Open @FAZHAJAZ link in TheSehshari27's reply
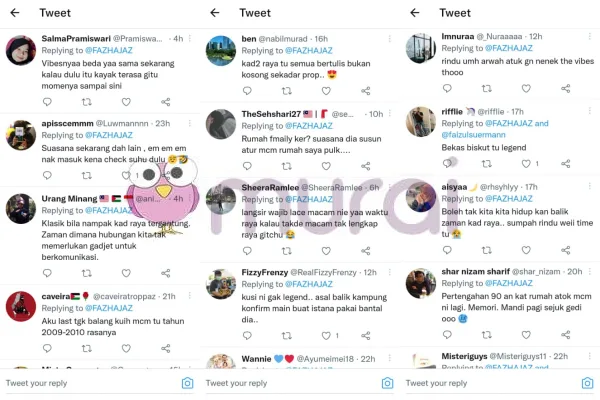Viewport: 600px width, 400px height. pyautogui.click(x=309, y=126)
